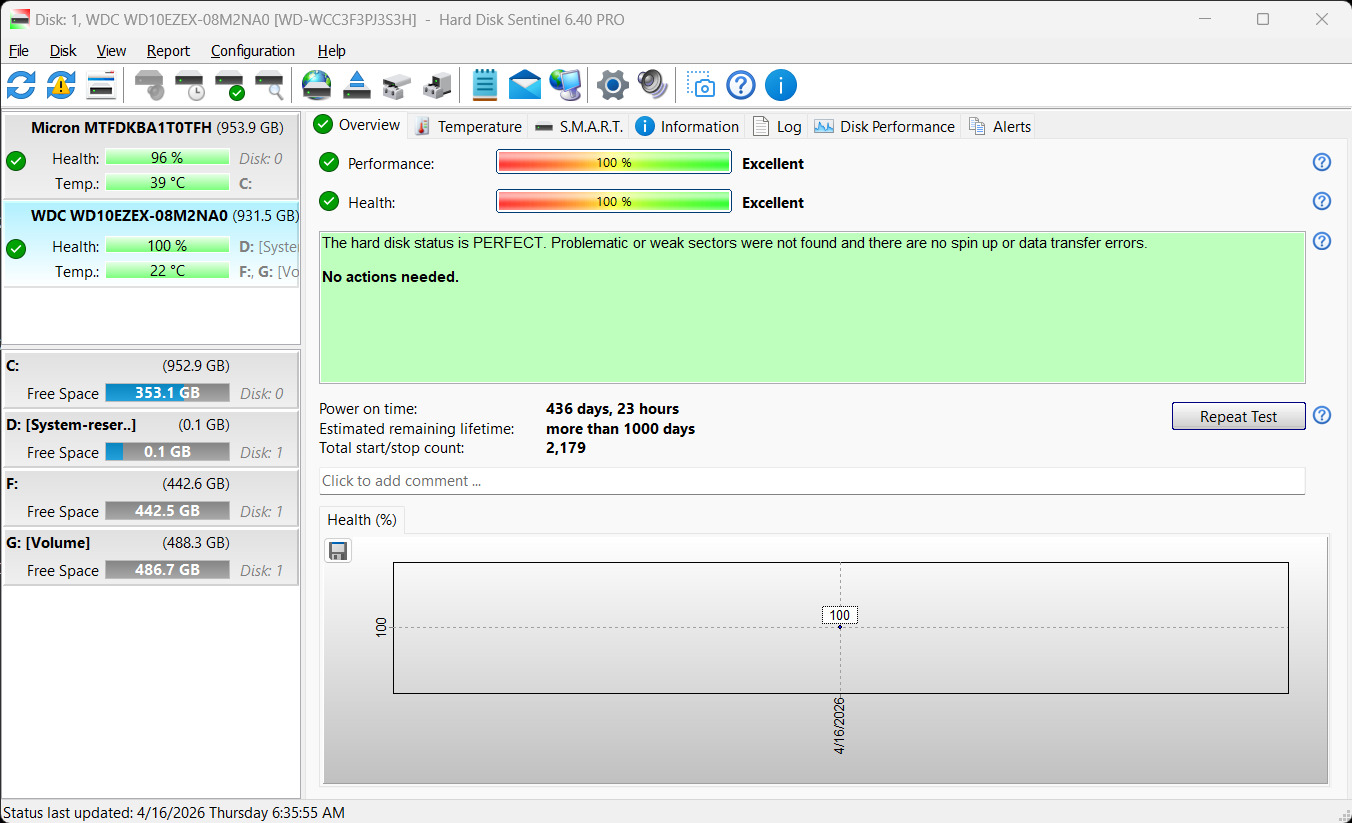Viewport: 1352px width, 823px height.
Task: Switch to the Temperature tab
Action: click(468, 127)
